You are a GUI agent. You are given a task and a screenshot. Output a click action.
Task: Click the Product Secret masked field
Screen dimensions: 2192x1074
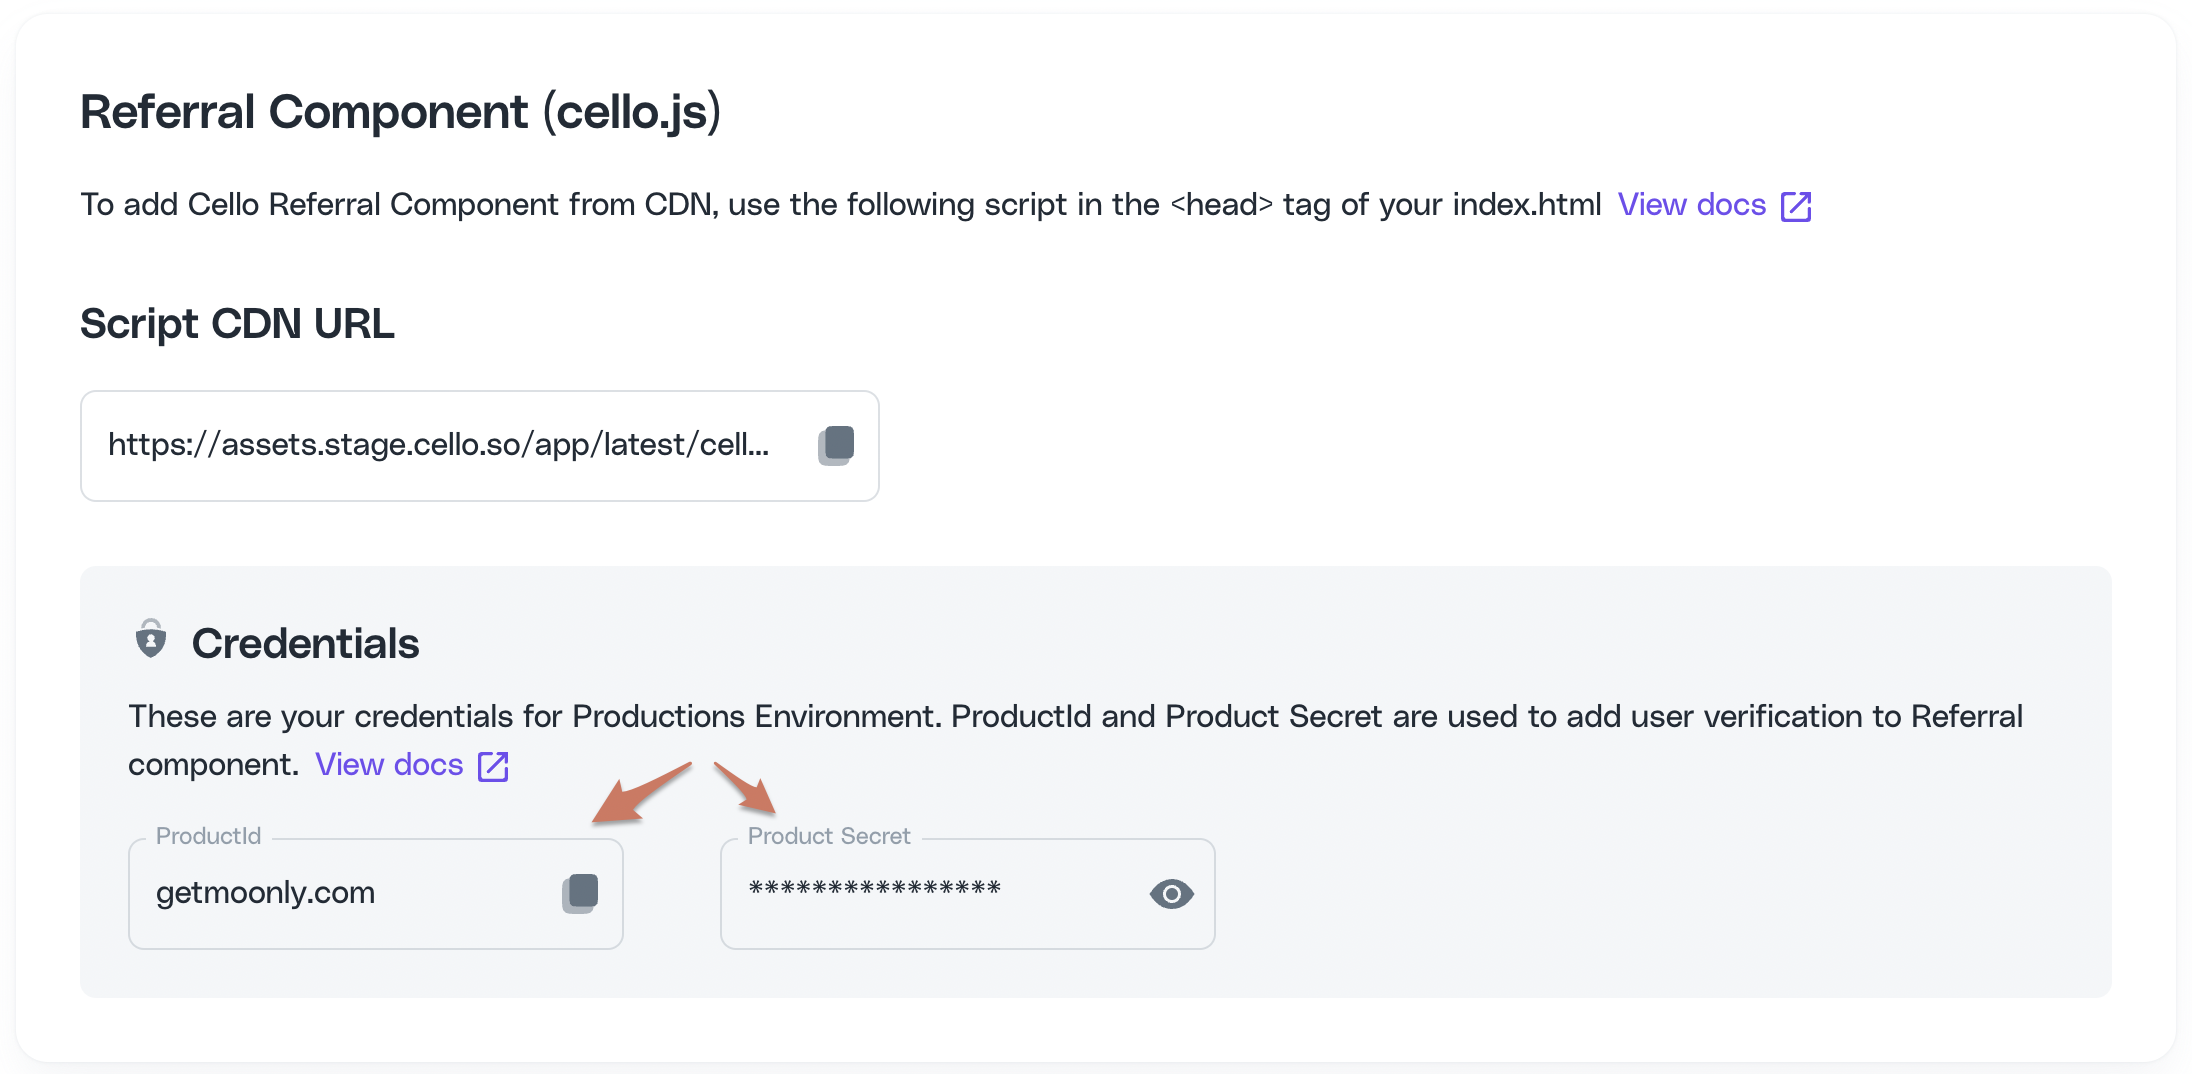click(x=968, y=893)
